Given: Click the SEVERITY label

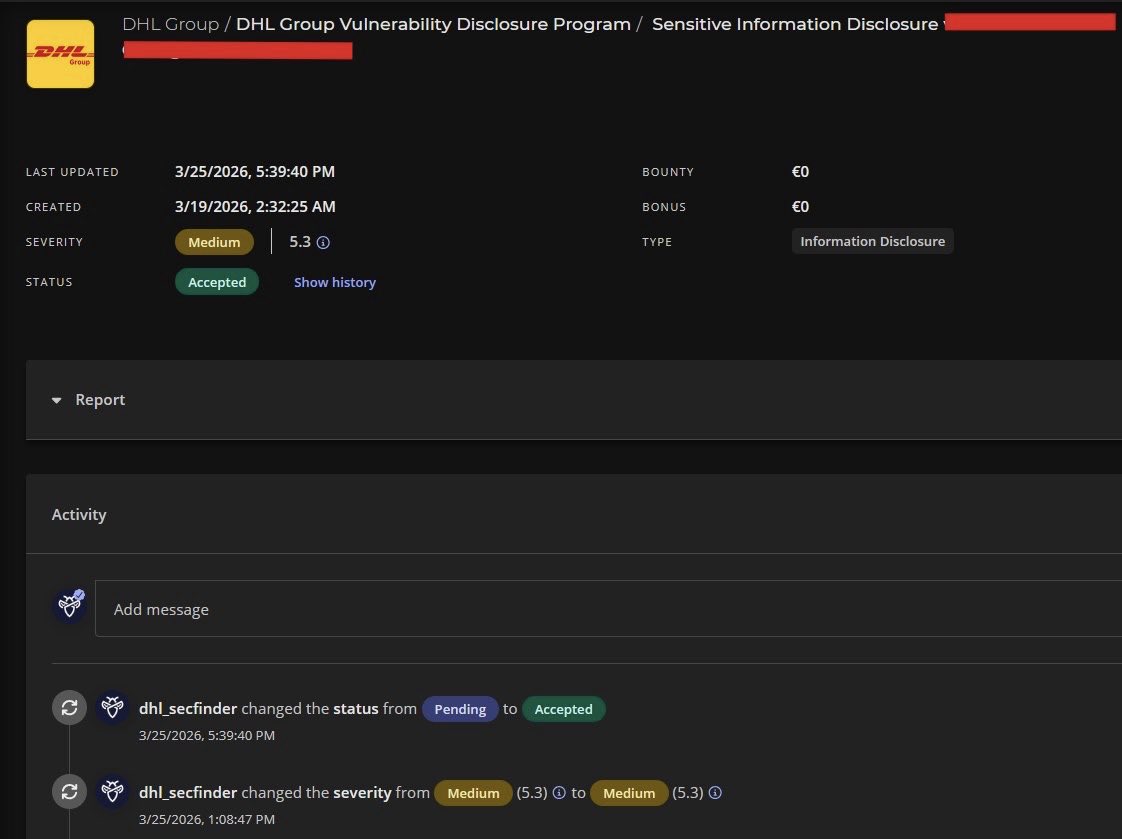Looking at the screenshot, I should pos(54,242).
